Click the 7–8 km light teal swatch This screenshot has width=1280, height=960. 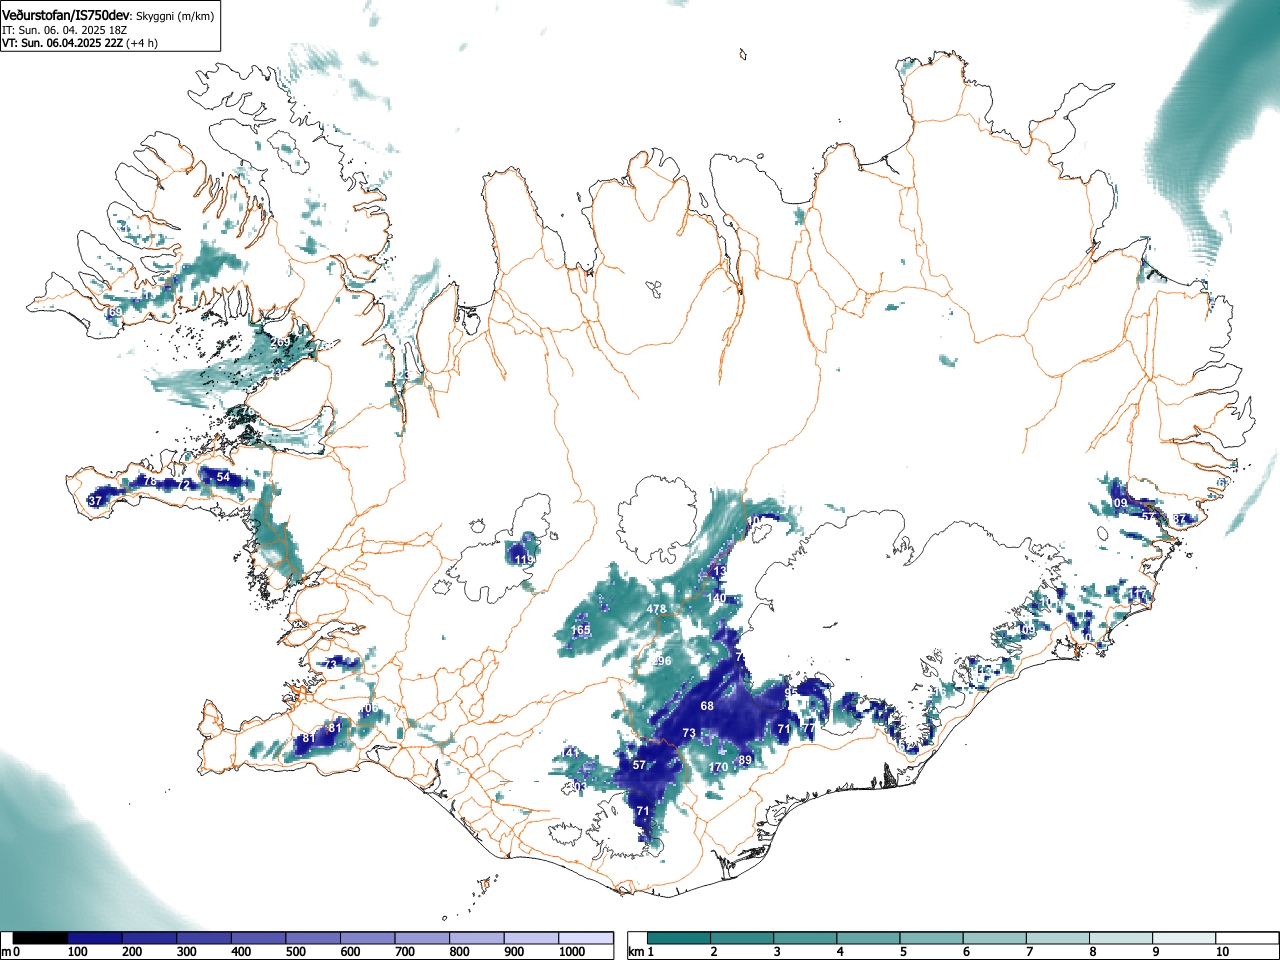pos(1060,938)
